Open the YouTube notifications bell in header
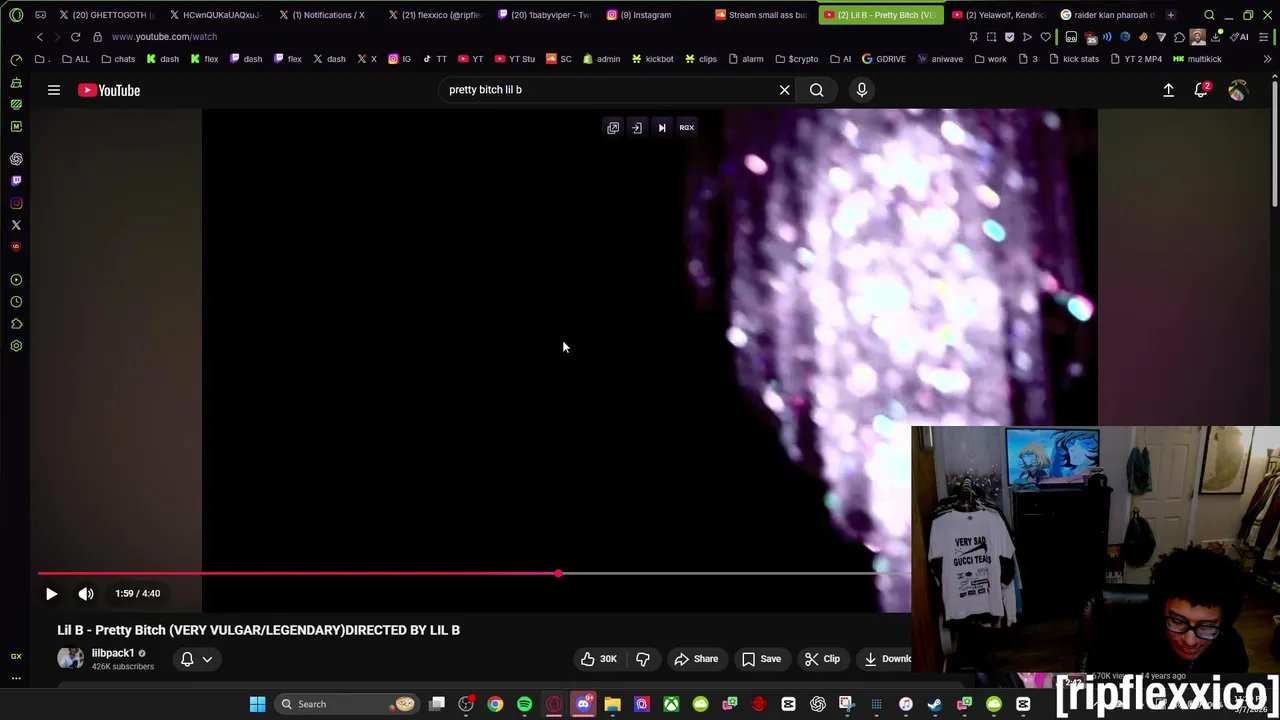The image size is (1280, 720). click(x=1201, y=90)
